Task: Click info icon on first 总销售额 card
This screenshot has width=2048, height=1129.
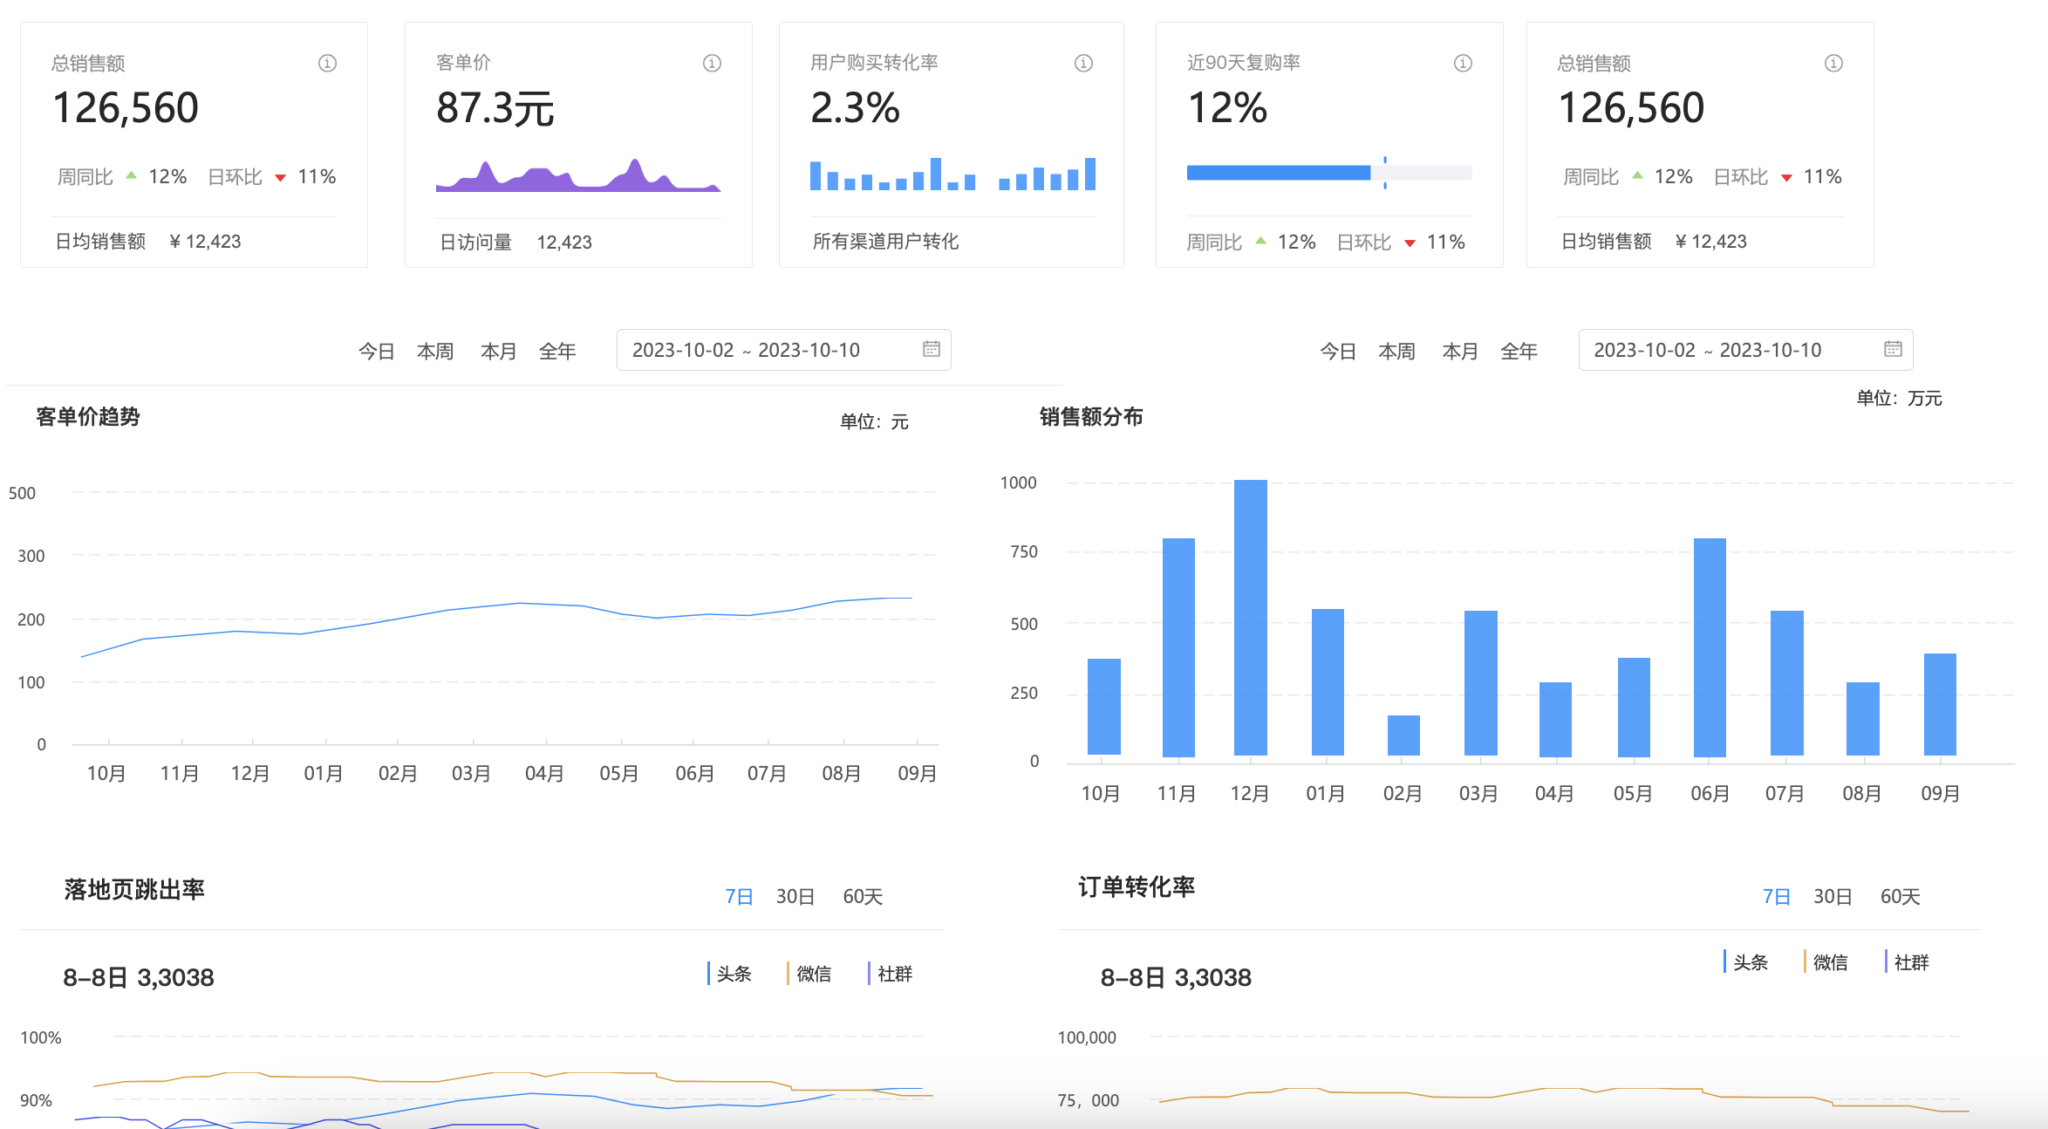Action: coord(327,63)
